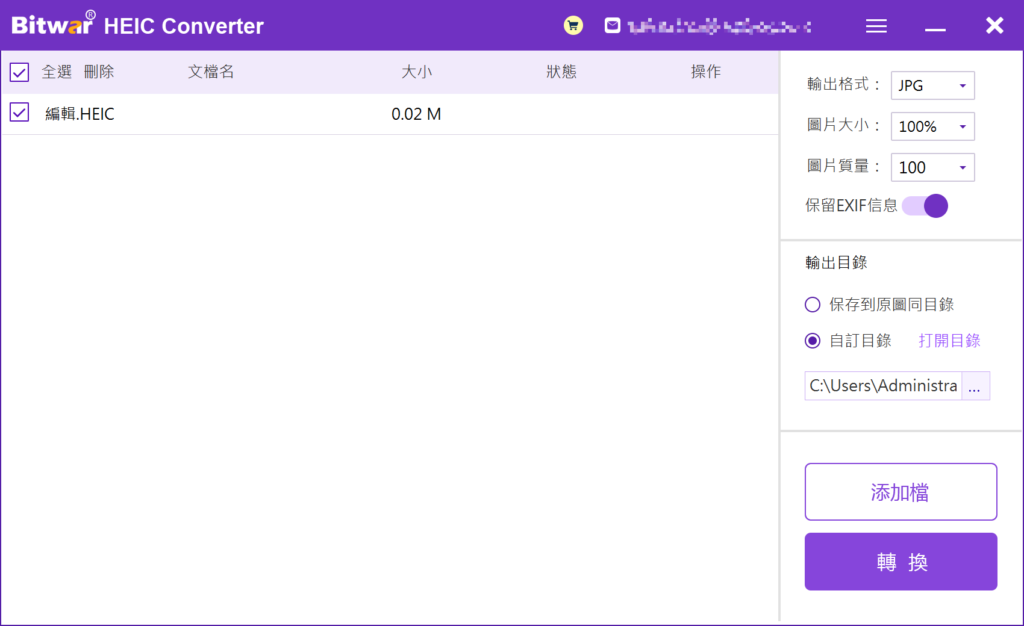Open the 輸出格式 JPG dropdown
The width and height of the screenshot is (1024, 626).
click(932, 86)
